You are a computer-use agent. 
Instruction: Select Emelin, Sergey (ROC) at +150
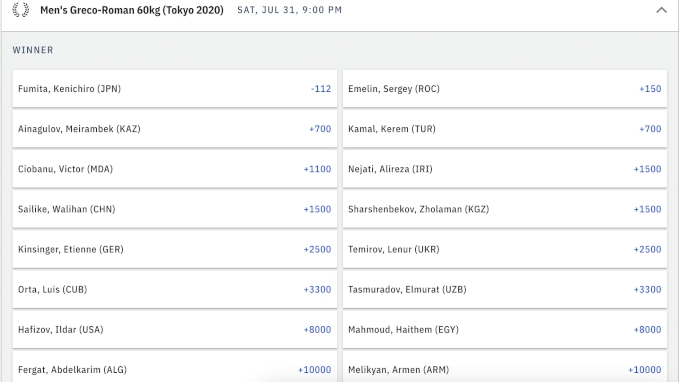505,88
